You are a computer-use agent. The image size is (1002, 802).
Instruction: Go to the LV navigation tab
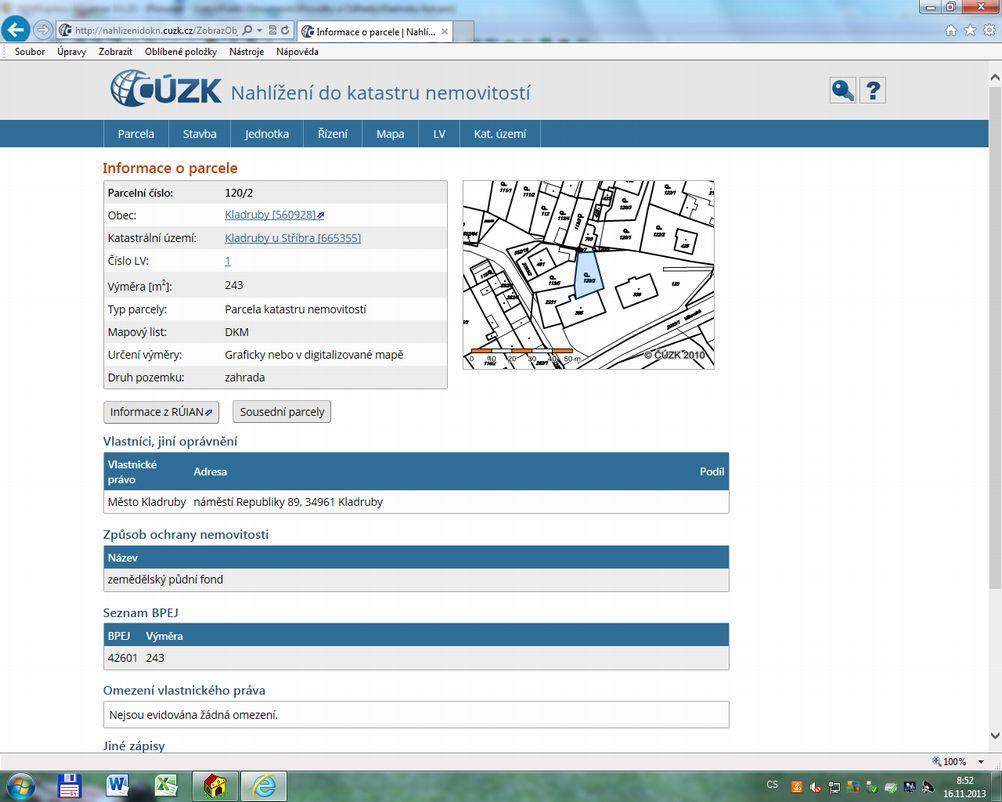coord(439,134)
